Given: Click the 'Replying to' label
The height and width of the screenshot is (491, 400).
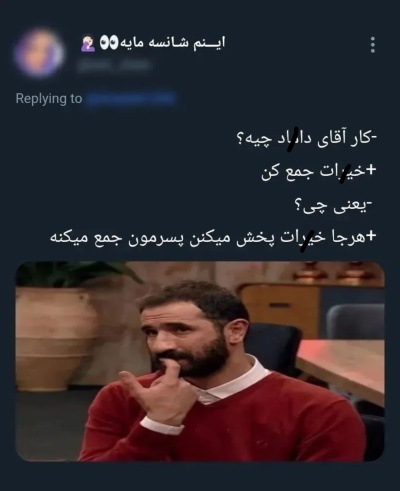Looking at the screenshot, I should click(x=49, y=99).
